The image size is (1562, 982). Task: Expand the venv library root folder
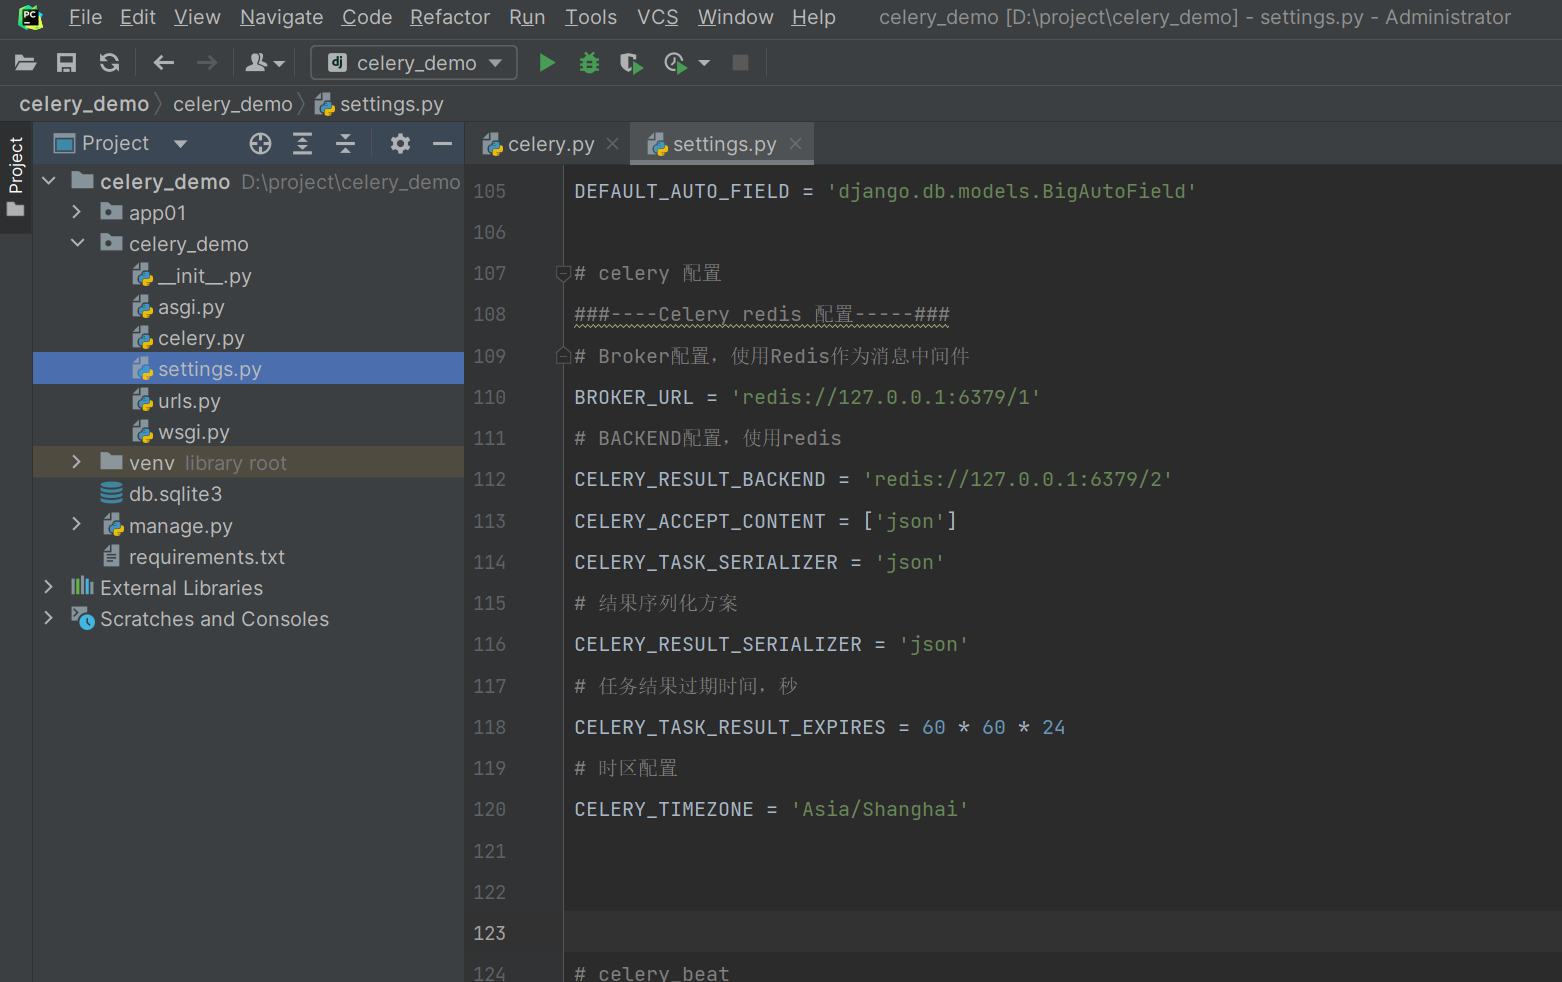(77, 462)
